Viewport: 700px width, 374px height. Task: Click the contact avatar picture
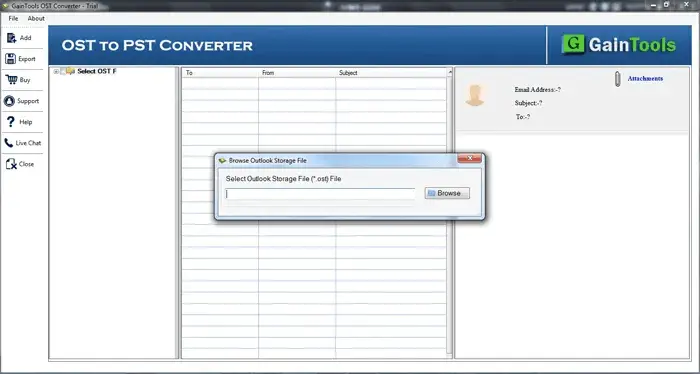coord(475,95)
